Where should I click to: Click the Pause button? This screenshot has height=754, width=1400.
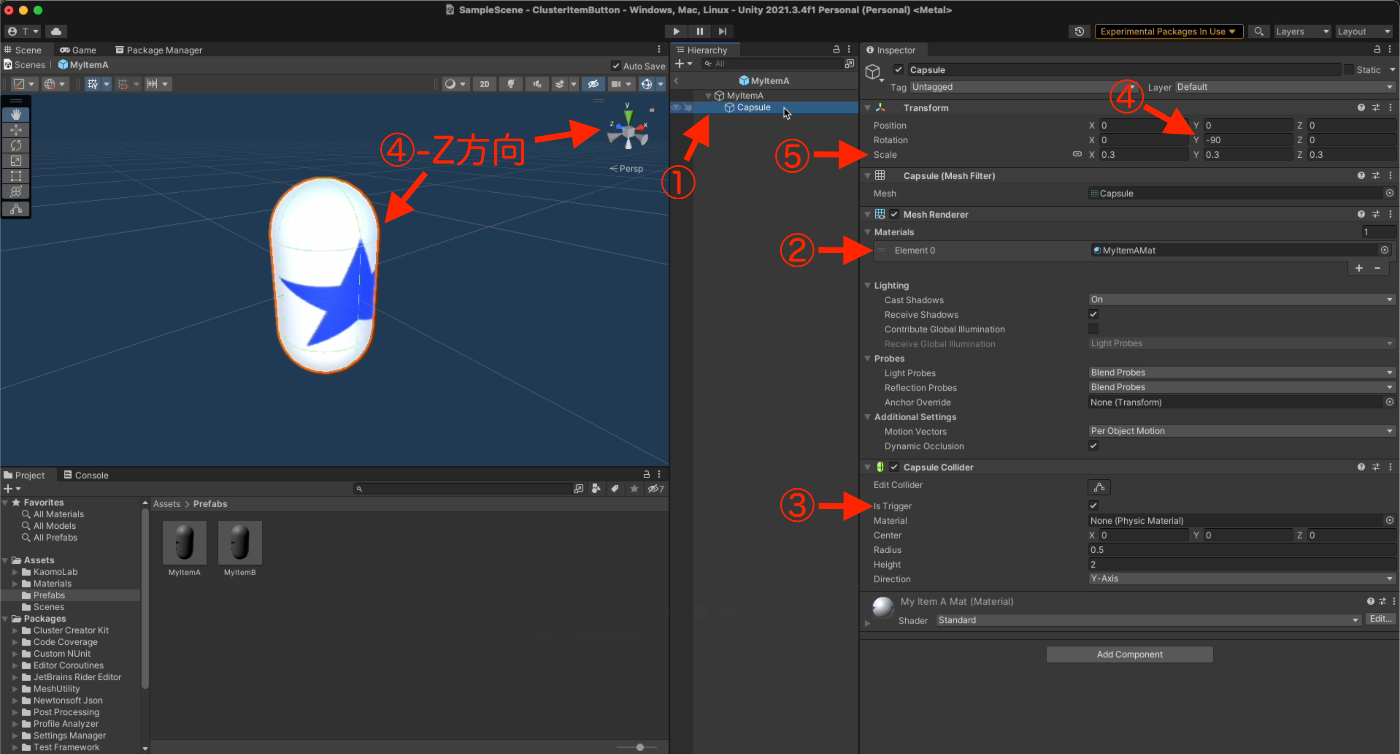[700, 32]
